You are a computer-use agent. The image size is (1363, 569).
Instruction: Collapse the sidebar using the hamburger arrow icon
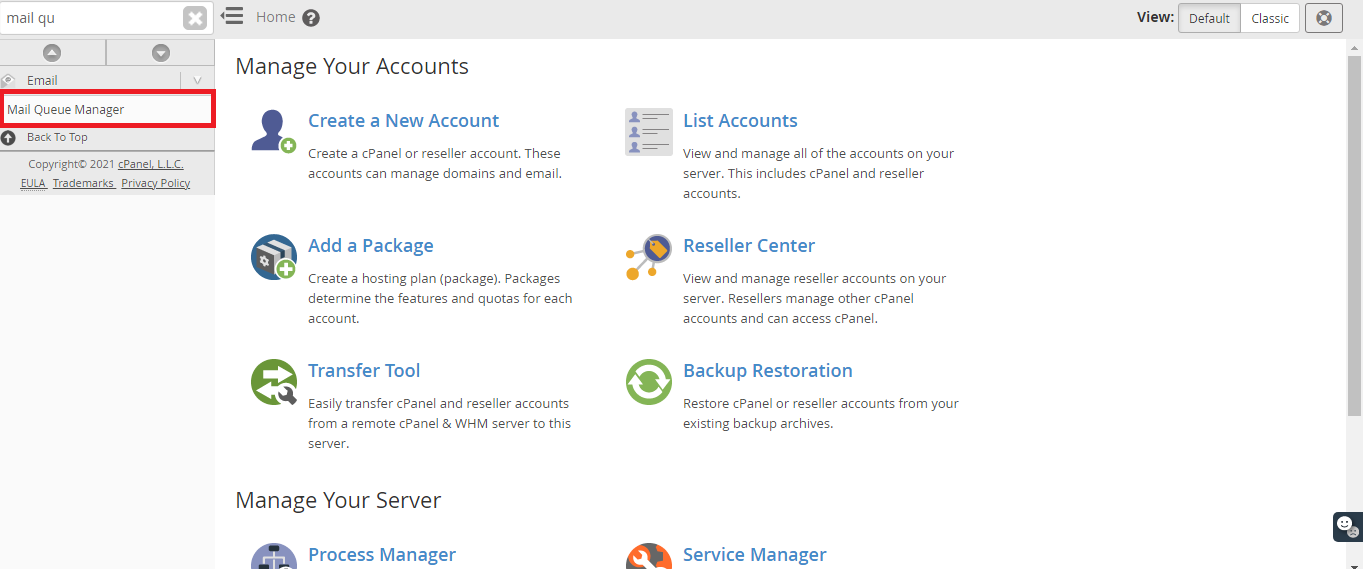coord(232,16)
